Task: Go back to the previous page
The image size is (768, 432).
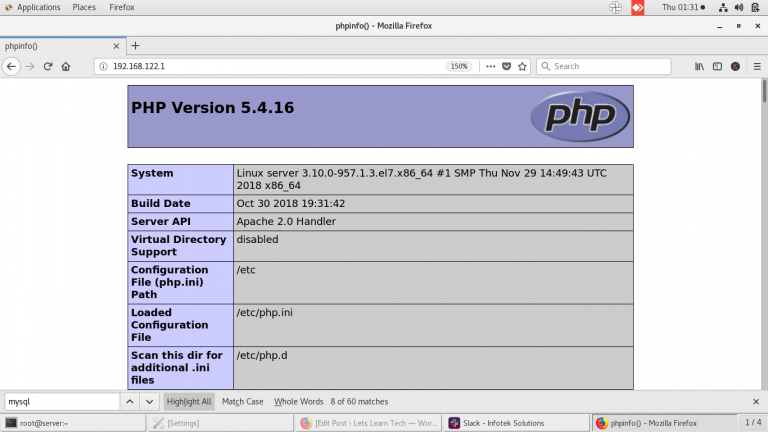Action: pyautogui.click(x=11, y=66)
